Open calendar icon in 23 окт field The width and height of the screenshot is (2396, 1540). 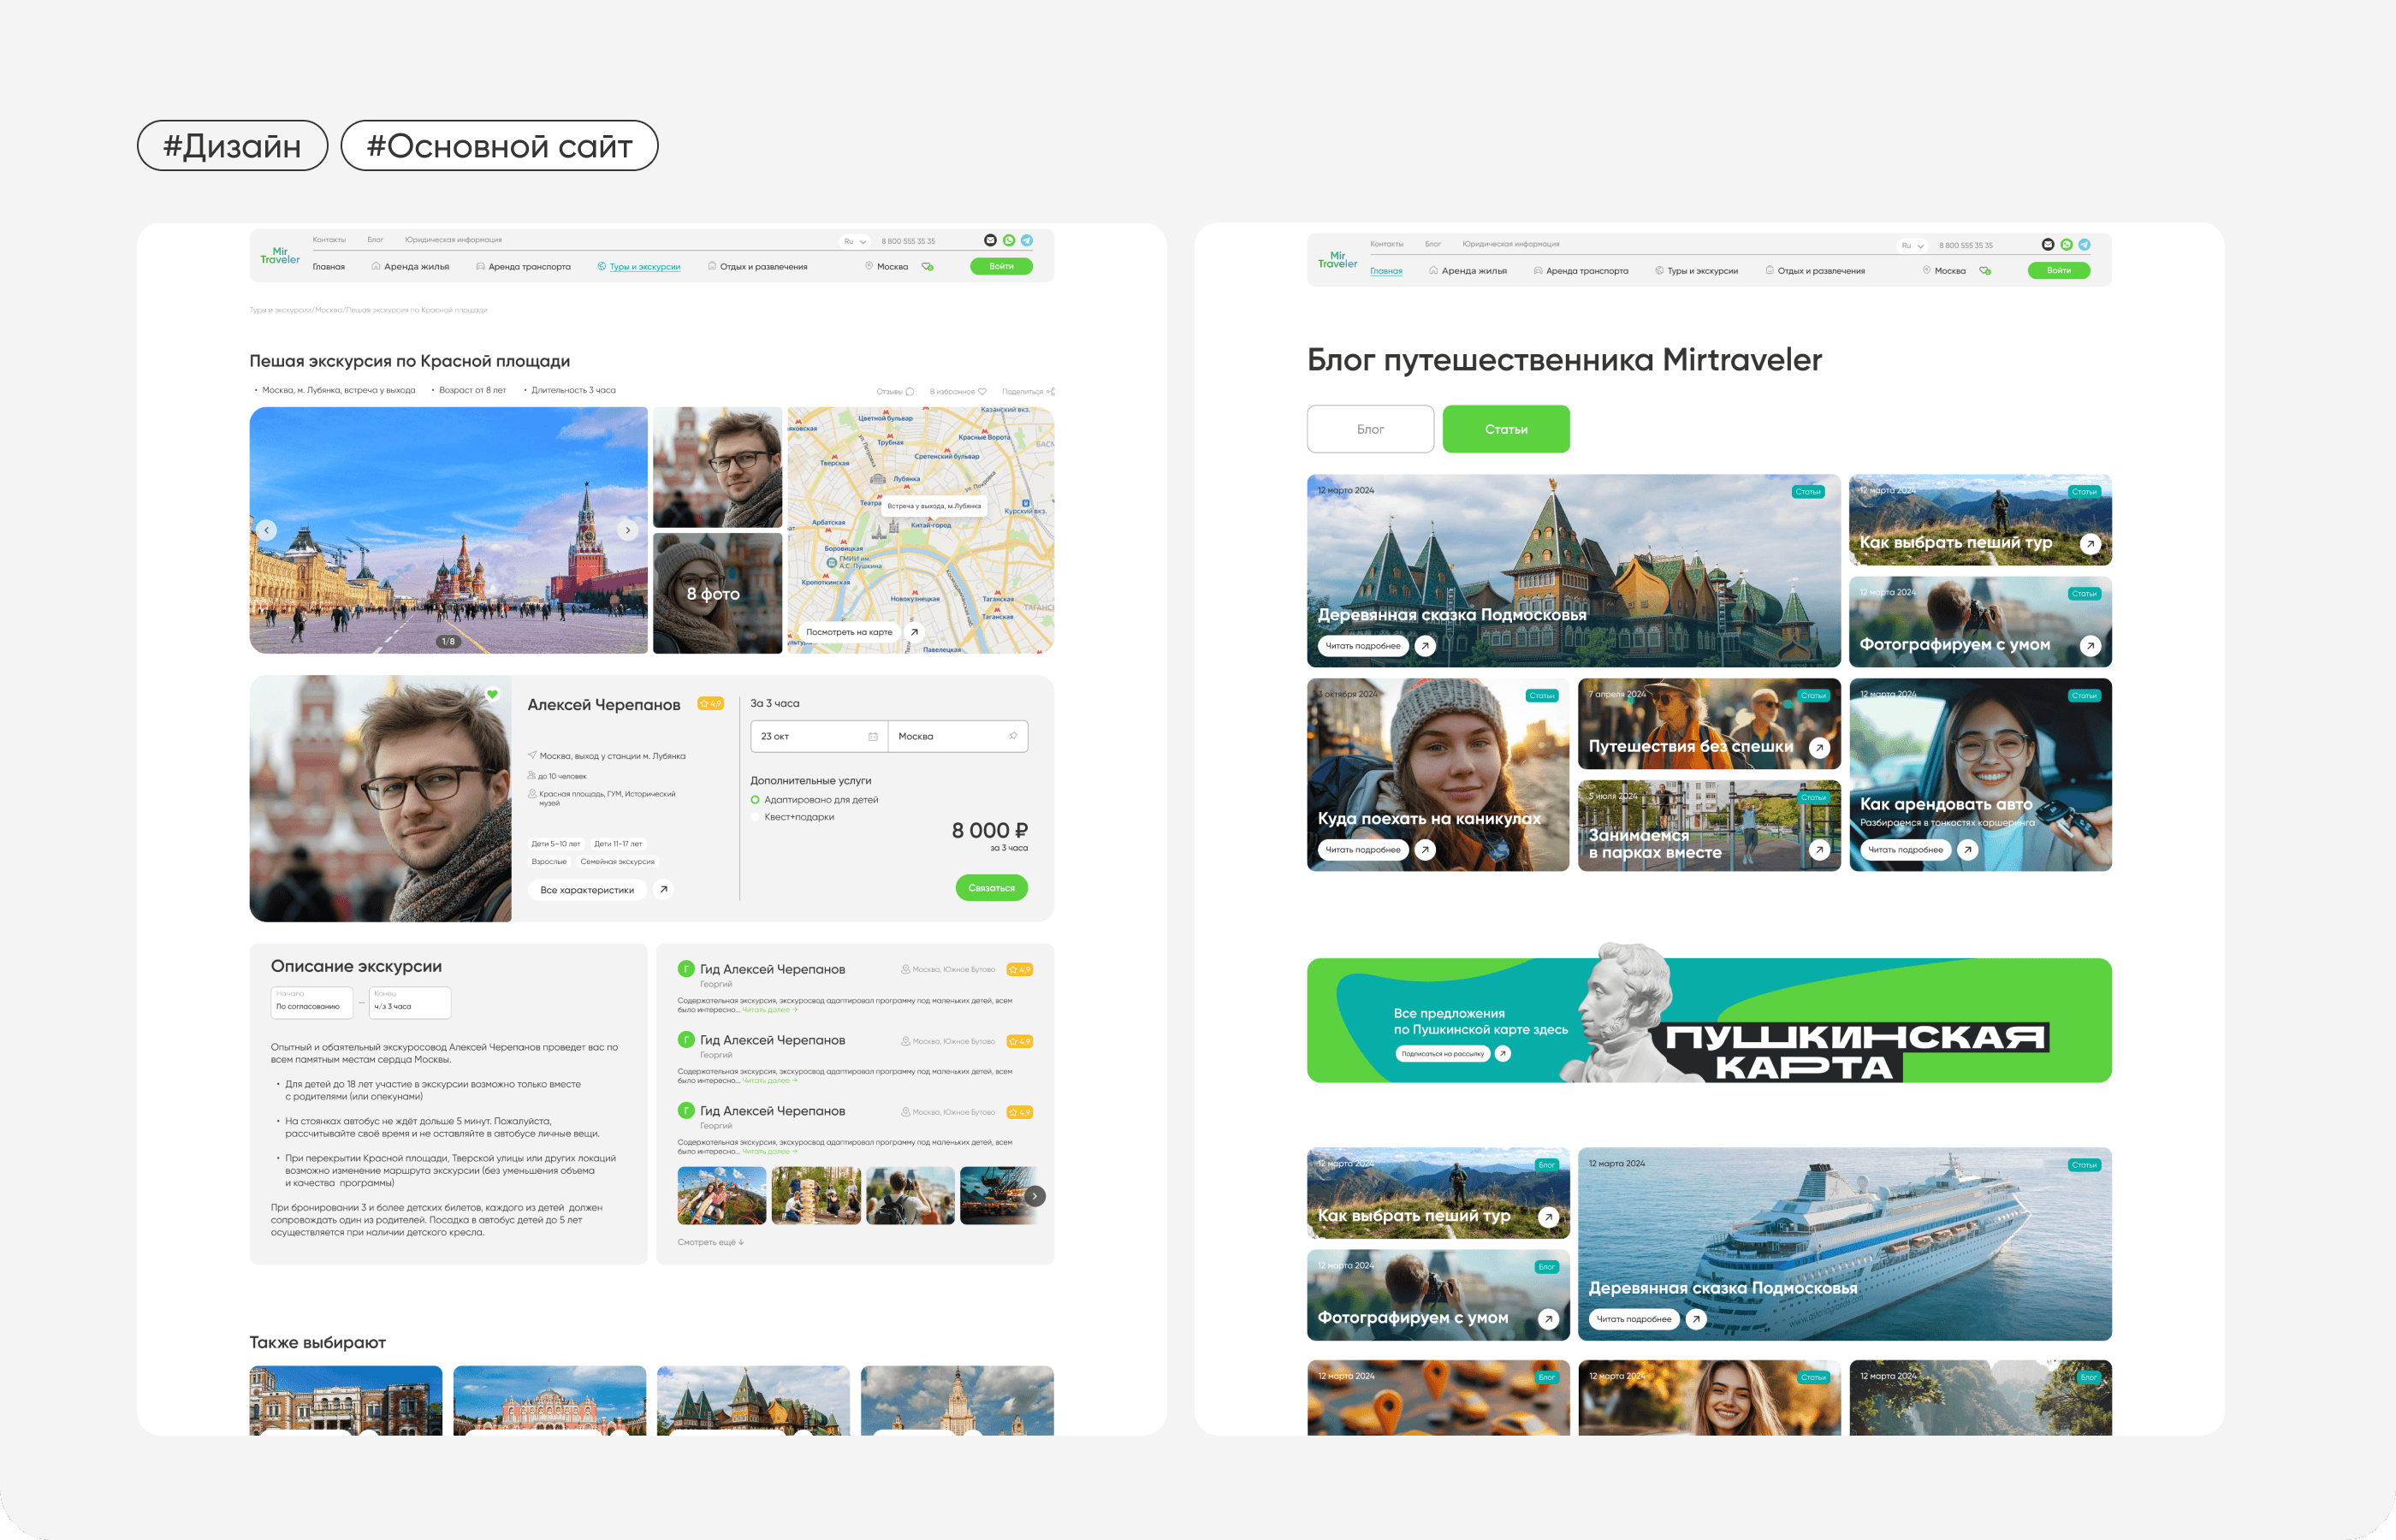[x=873, y=736]
